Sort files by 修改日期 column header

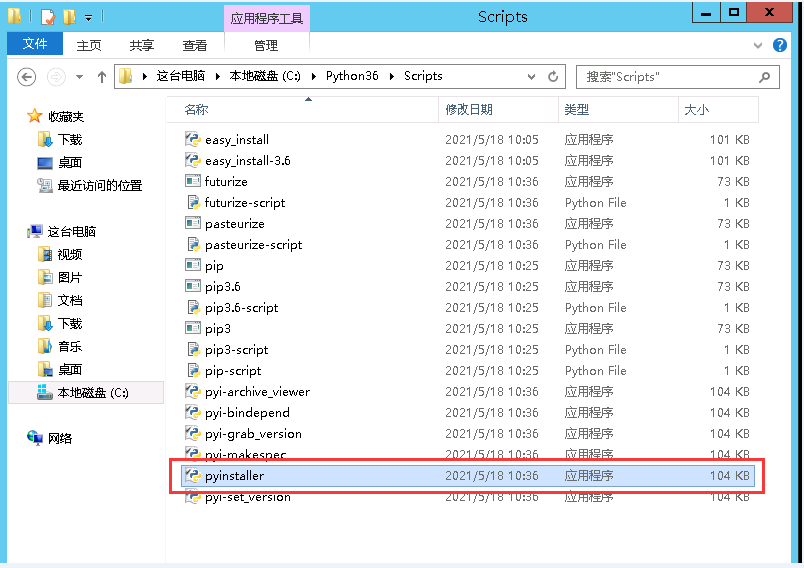click(x=469, y=110)
